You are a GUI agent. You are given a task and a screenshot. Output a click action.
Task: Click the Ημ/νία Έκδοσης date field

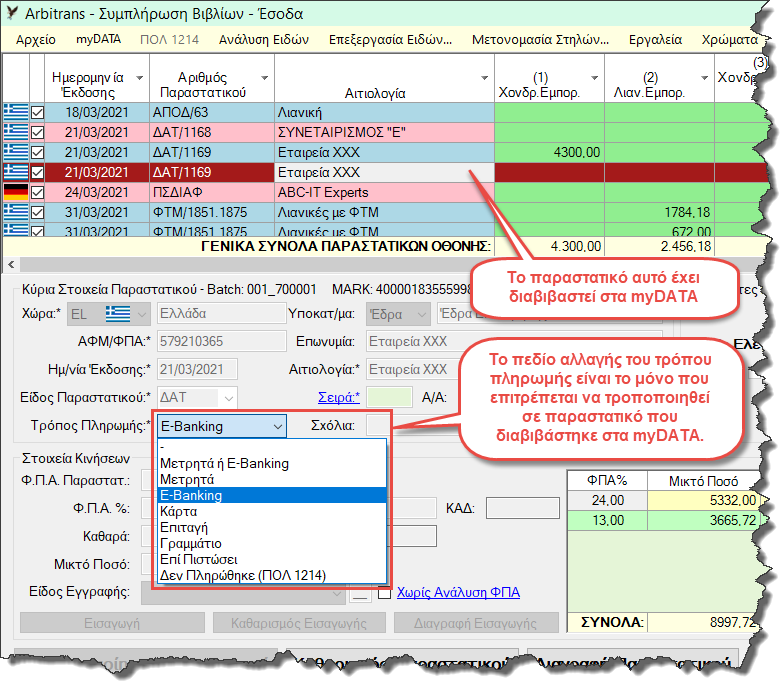click(197, 369)
